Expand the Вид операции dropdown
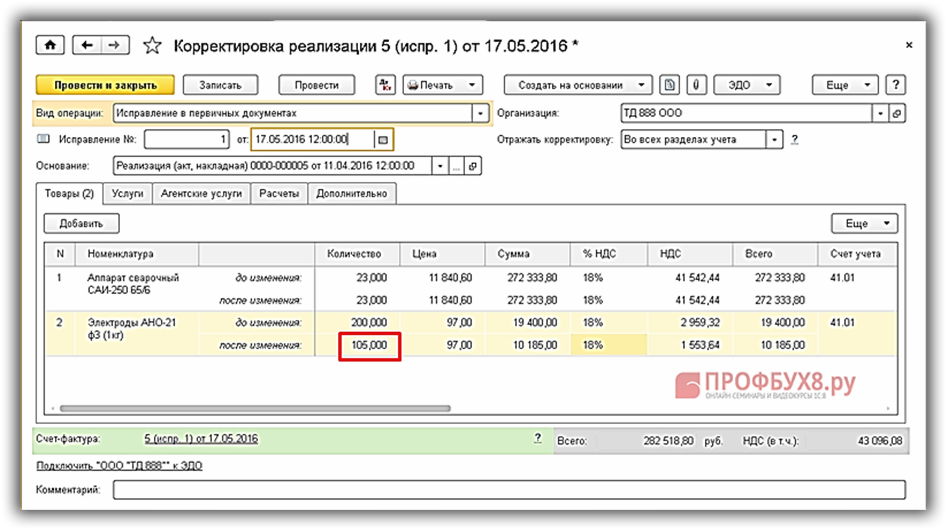The height and width of the screenshot is (530, 947). [x=481, y=113]
